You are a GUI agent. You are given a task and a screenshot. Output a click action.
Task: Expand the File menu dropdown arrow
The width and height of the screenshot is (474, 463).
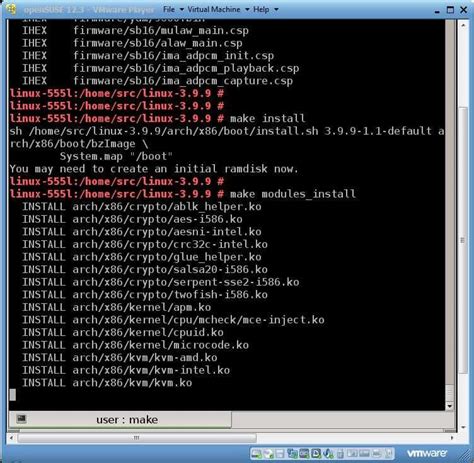click(x=182, y=9)
